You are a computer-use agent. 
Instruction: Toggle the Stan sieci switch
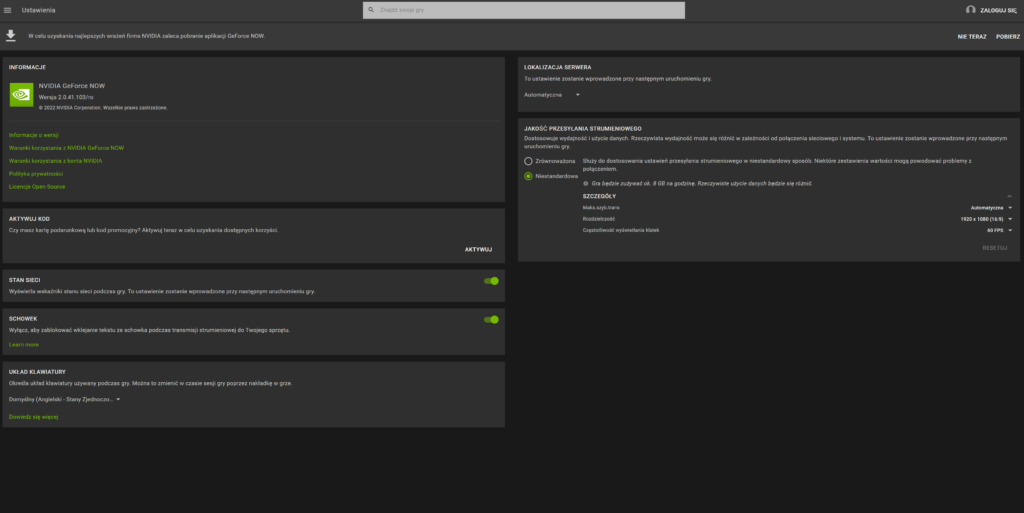pos(491,281)
